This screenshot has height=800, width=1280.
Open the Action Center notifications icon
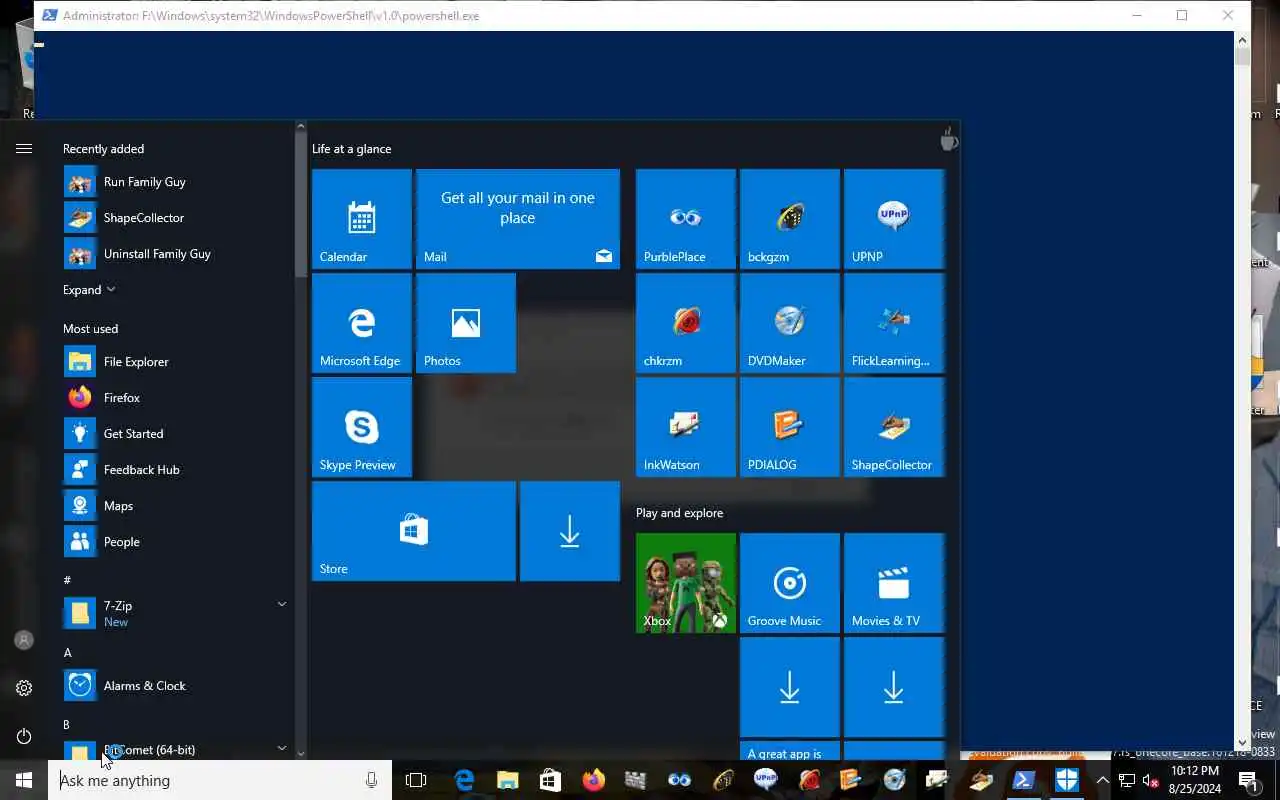[1249, 780]
